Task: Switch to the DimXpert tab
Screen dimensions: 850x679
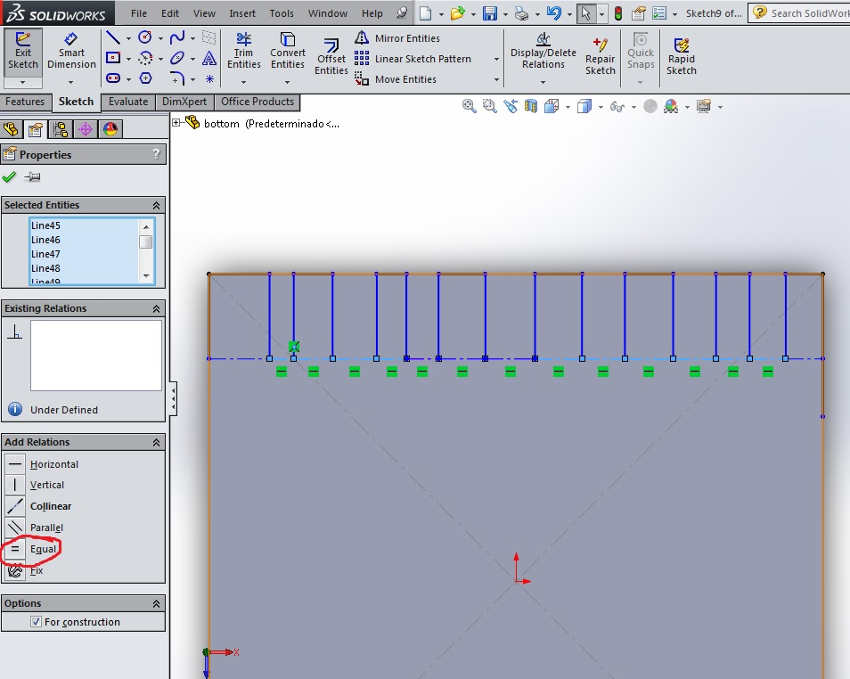Action: (x=184, y=101)
